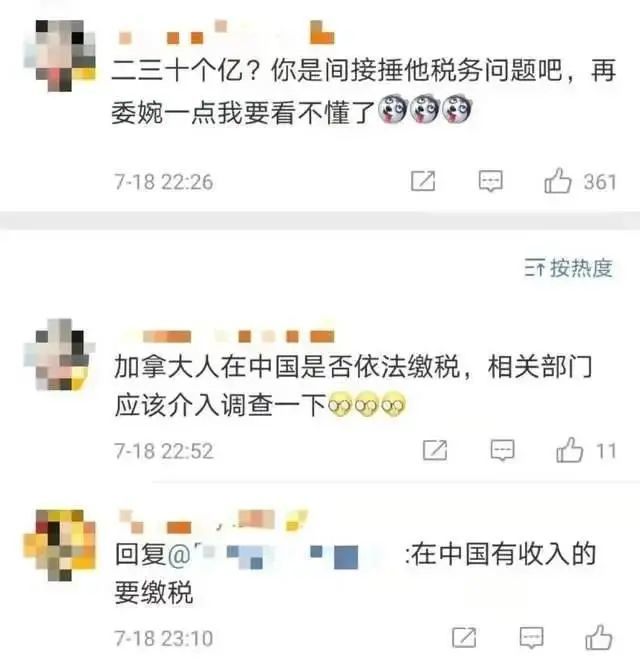
Task: Select the reply text 在中国有收入的要缴税
Action: click(x=355, y=573)
